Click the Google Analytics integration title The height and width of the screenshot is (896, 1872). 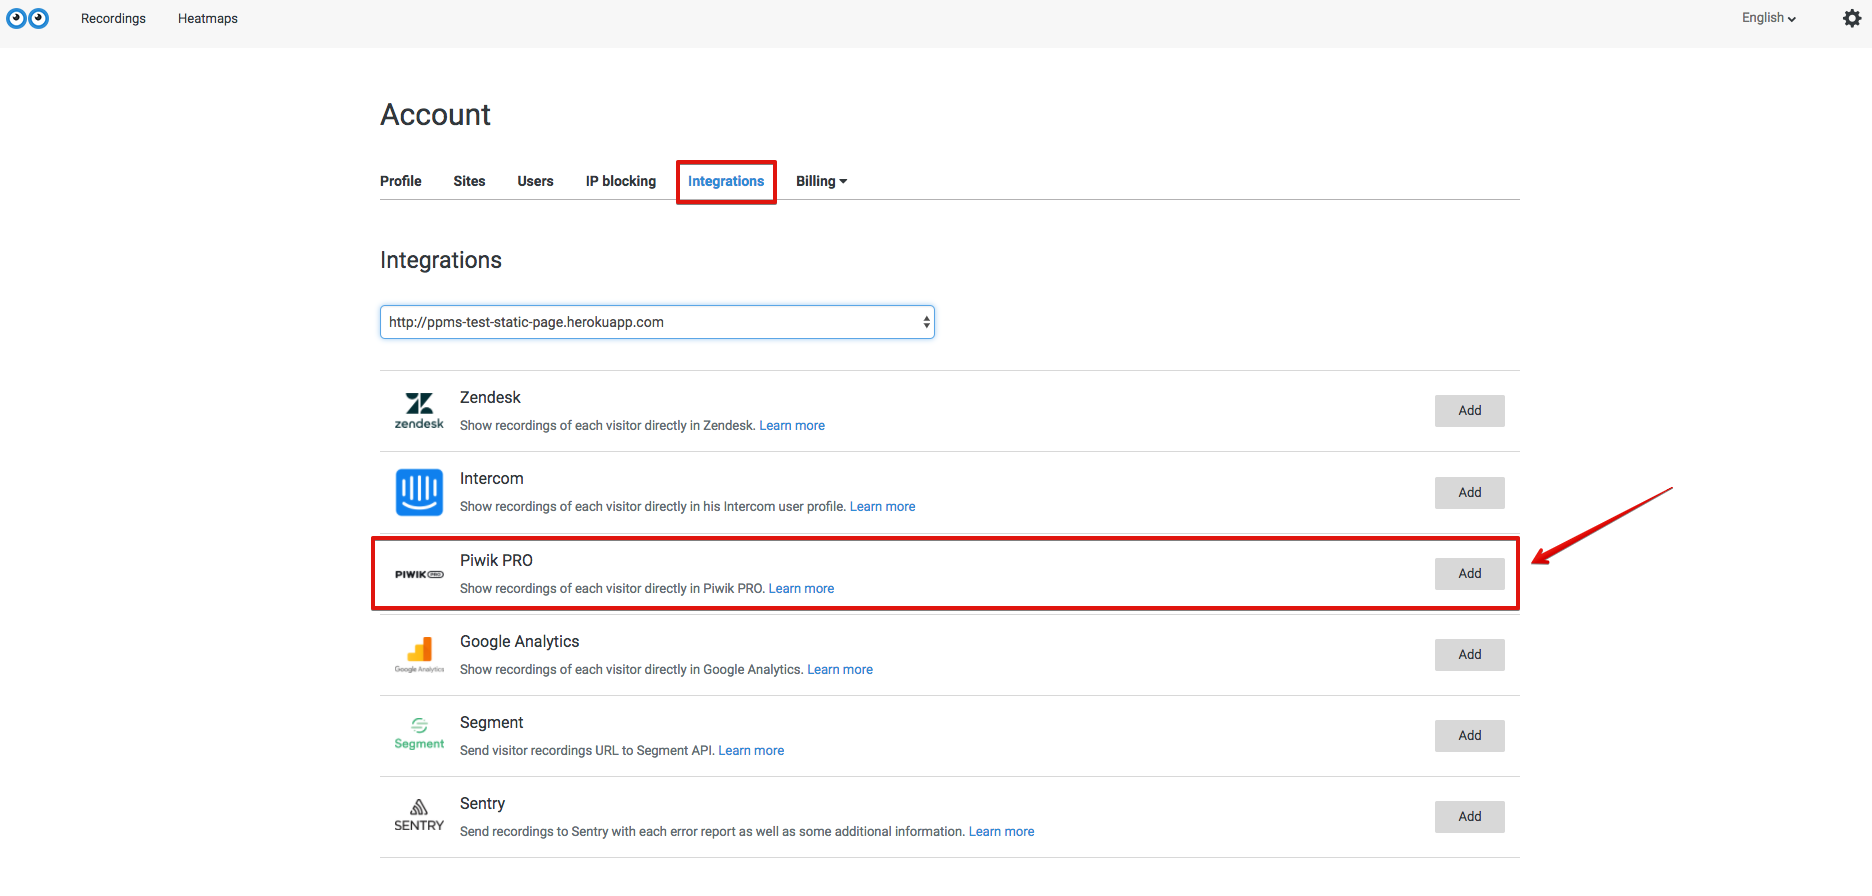tap(519, 642)
